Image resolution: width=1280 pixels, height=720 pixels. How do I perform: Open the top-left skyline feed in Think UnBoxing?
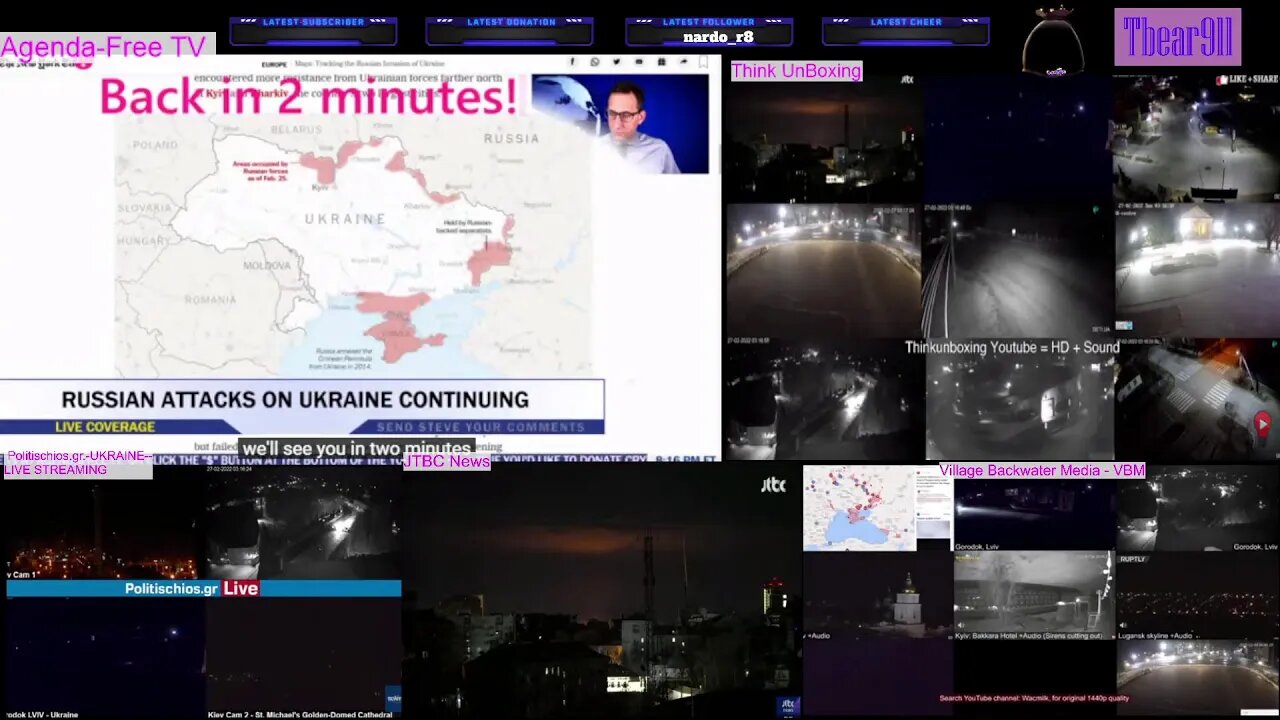[x=823, y=137]
